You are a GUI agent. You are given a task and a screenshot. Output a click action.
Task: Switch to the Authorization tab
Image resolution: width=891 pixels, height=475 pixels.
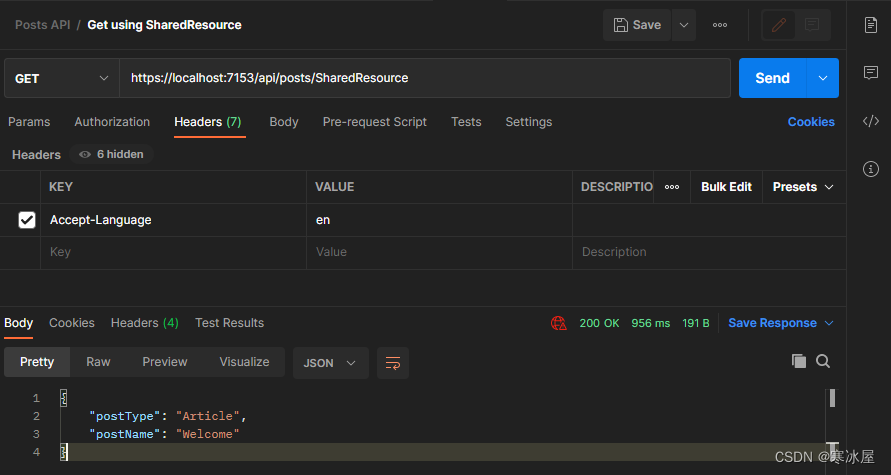(x=112, y=122)
